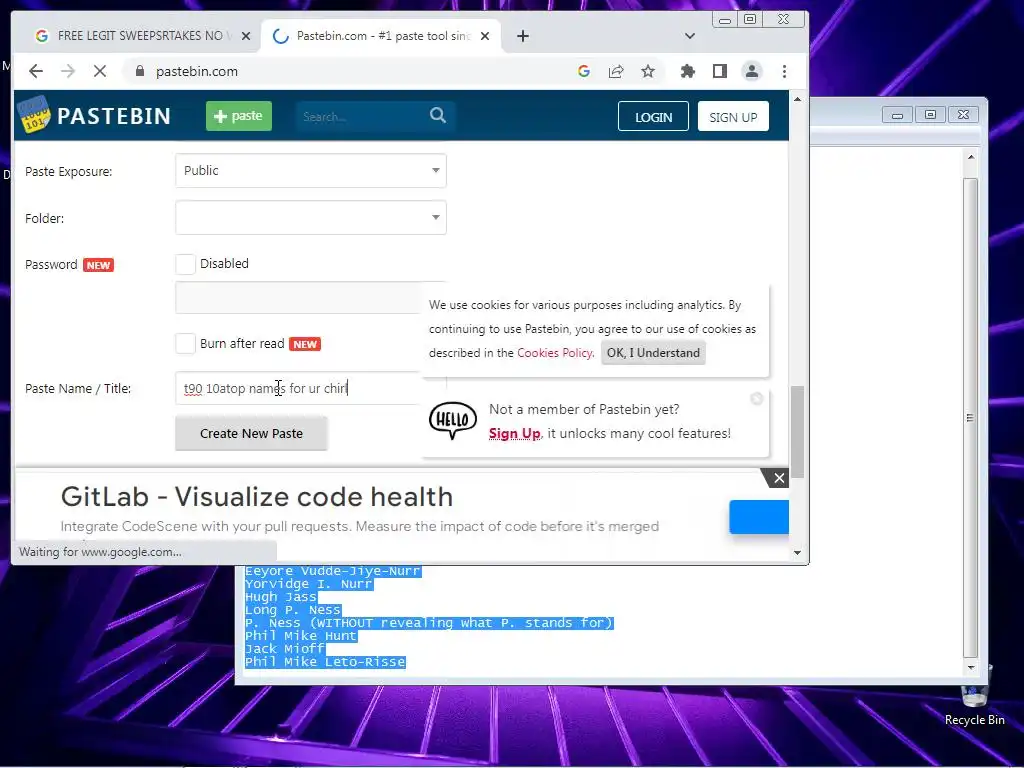This screenshot has height=768, width=1024.
Task: Open the Chrome profile avatar
Action: click(x=752, y=71)
